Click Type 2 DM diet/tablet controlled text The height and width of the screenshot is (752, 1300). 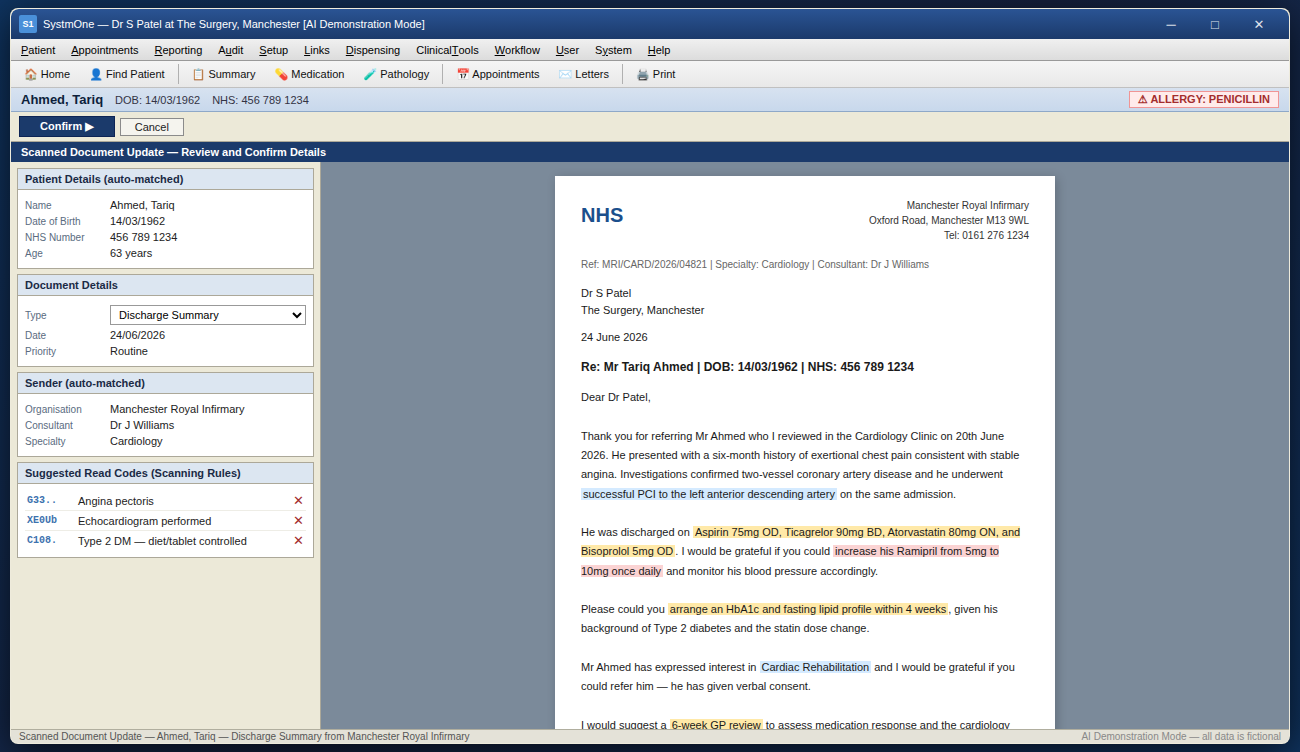pyautogui.click(x=162, y=541)
